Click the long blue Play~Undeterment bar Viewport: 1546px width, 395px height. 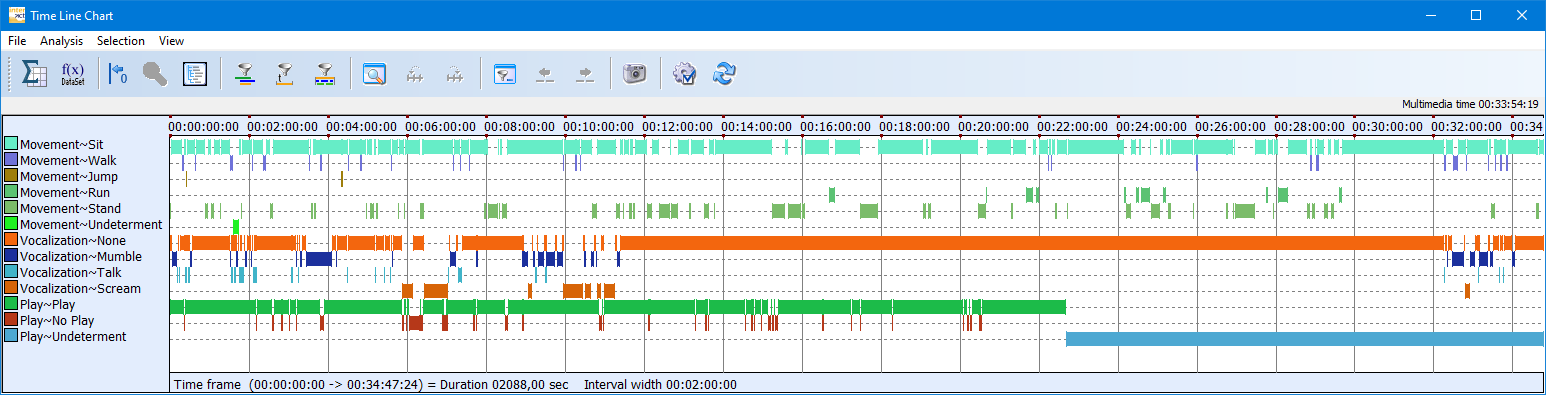coord(1304,339)
